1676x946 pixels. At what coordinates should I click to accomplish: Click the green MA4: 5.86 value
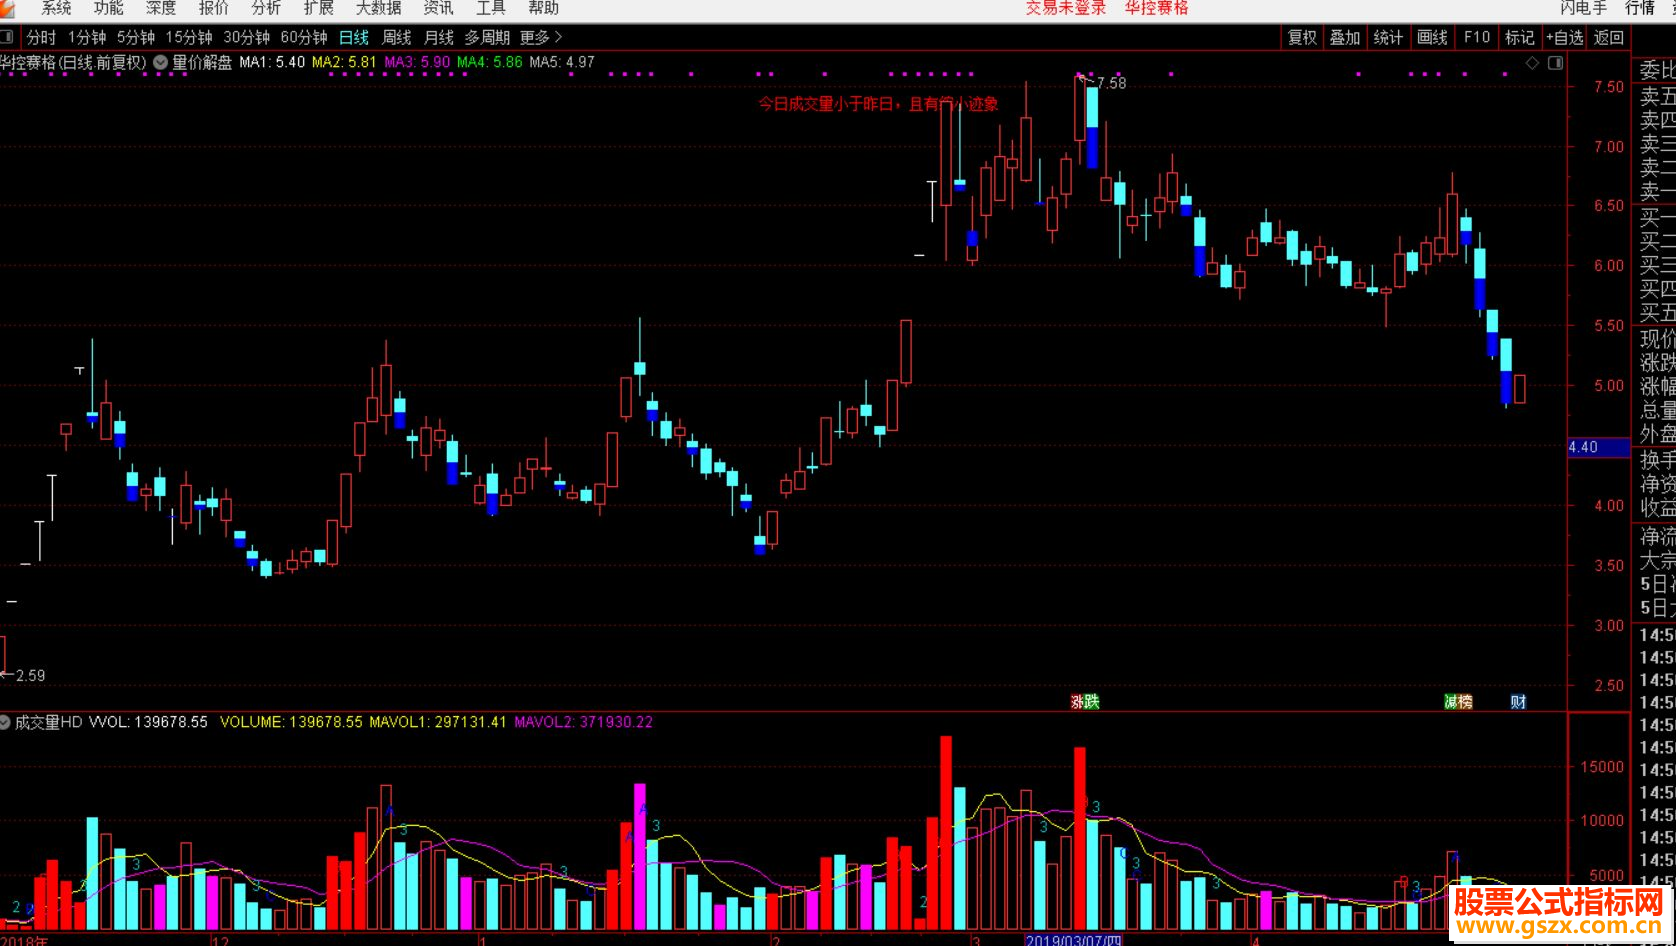(x=490, y=62)
